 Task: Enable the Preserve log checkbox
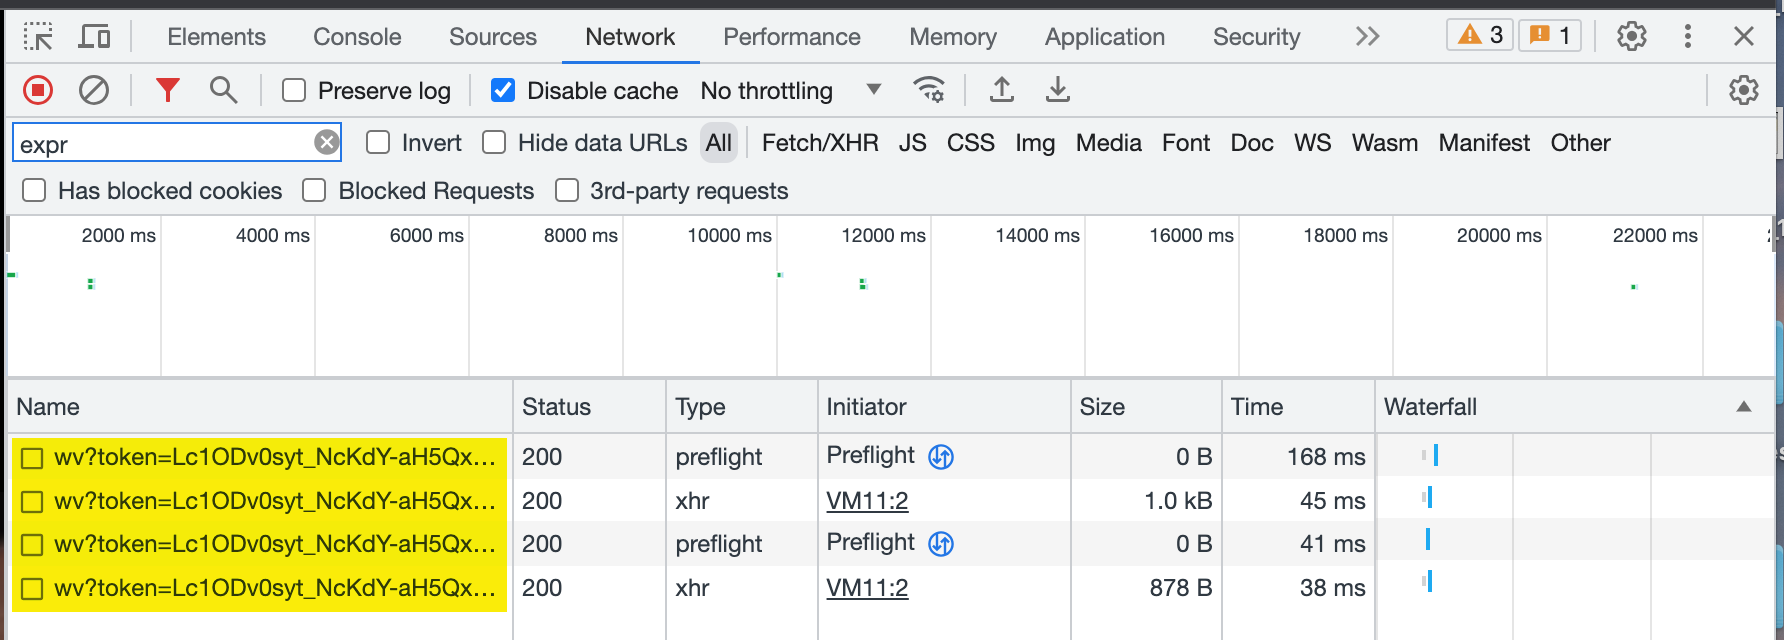pos(294,91)
